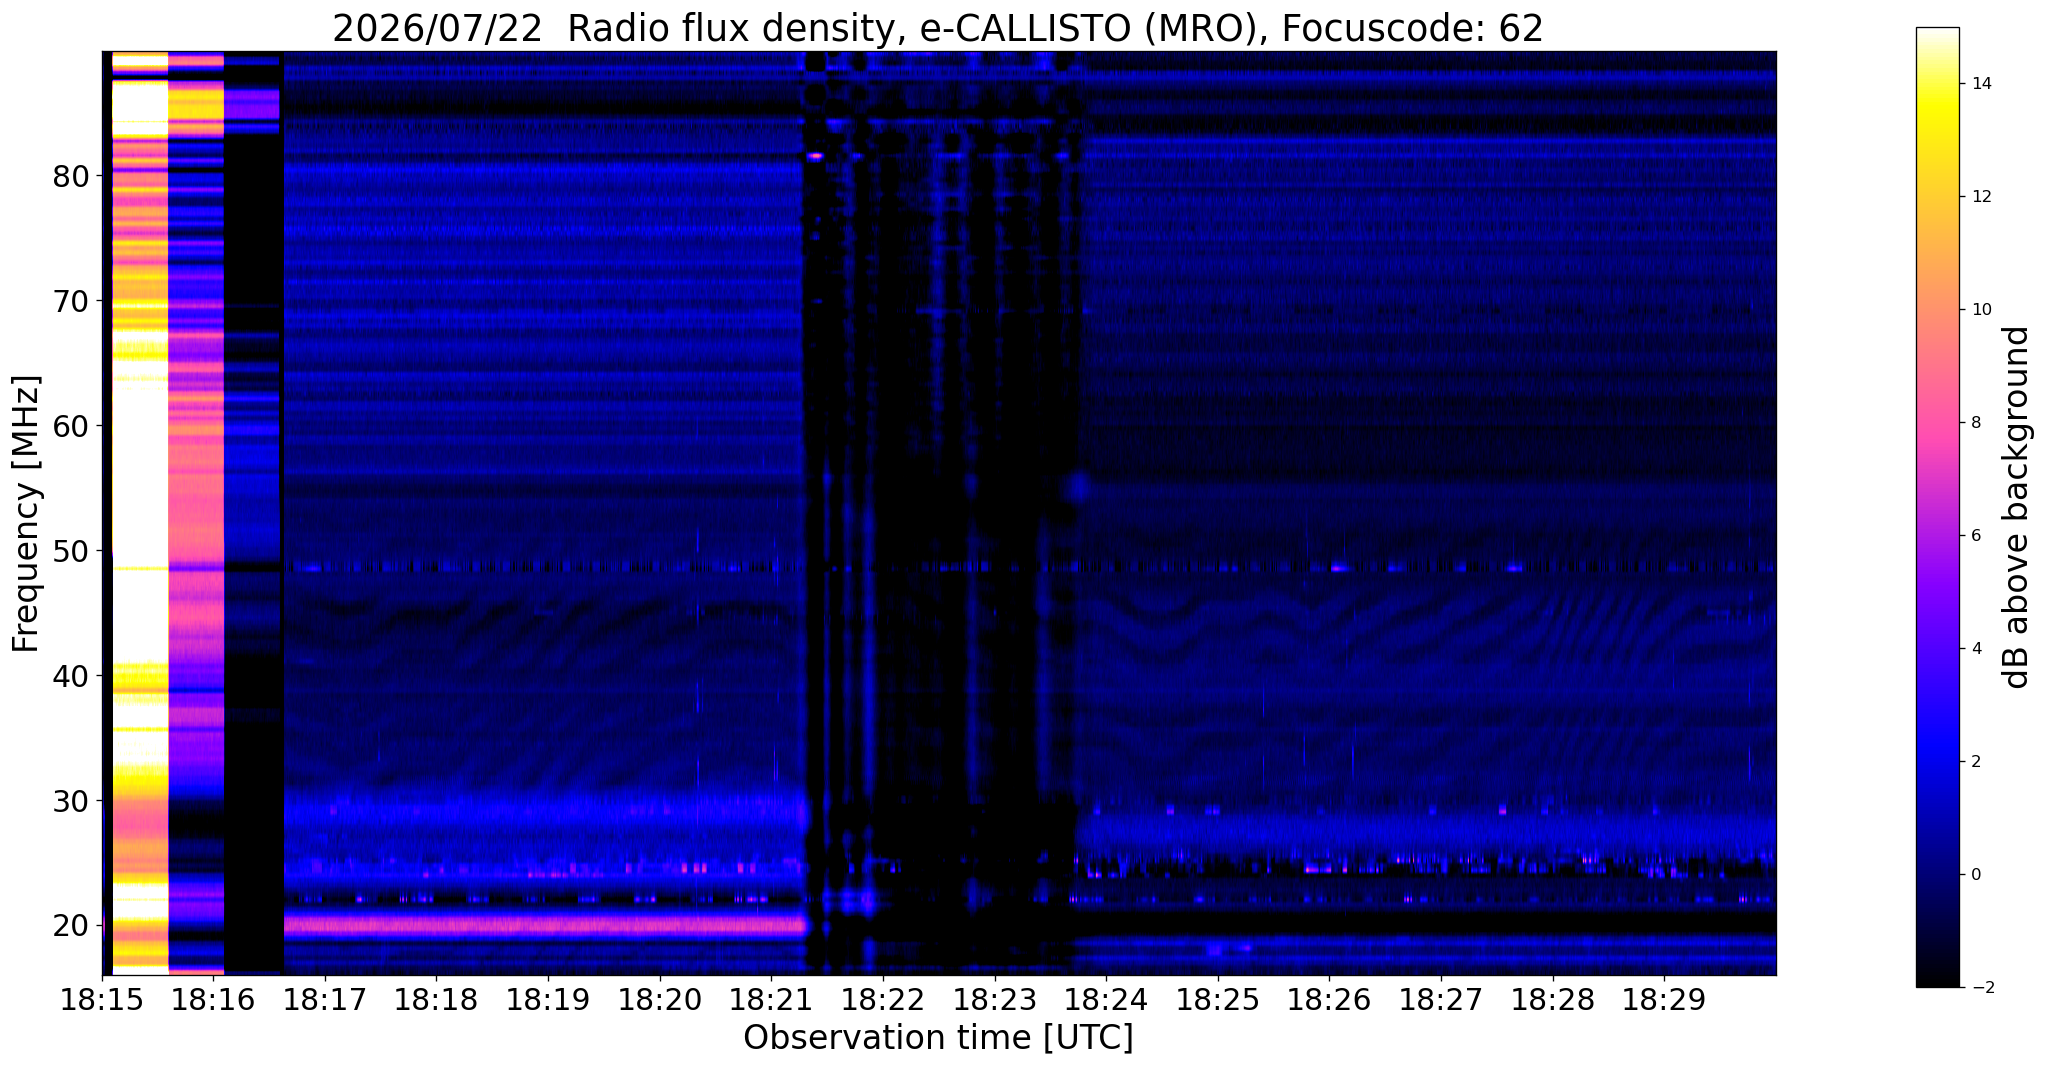2047x1067 pixels.
Task: Click the dB above background colorbar label
Action: coord(2017,507)
